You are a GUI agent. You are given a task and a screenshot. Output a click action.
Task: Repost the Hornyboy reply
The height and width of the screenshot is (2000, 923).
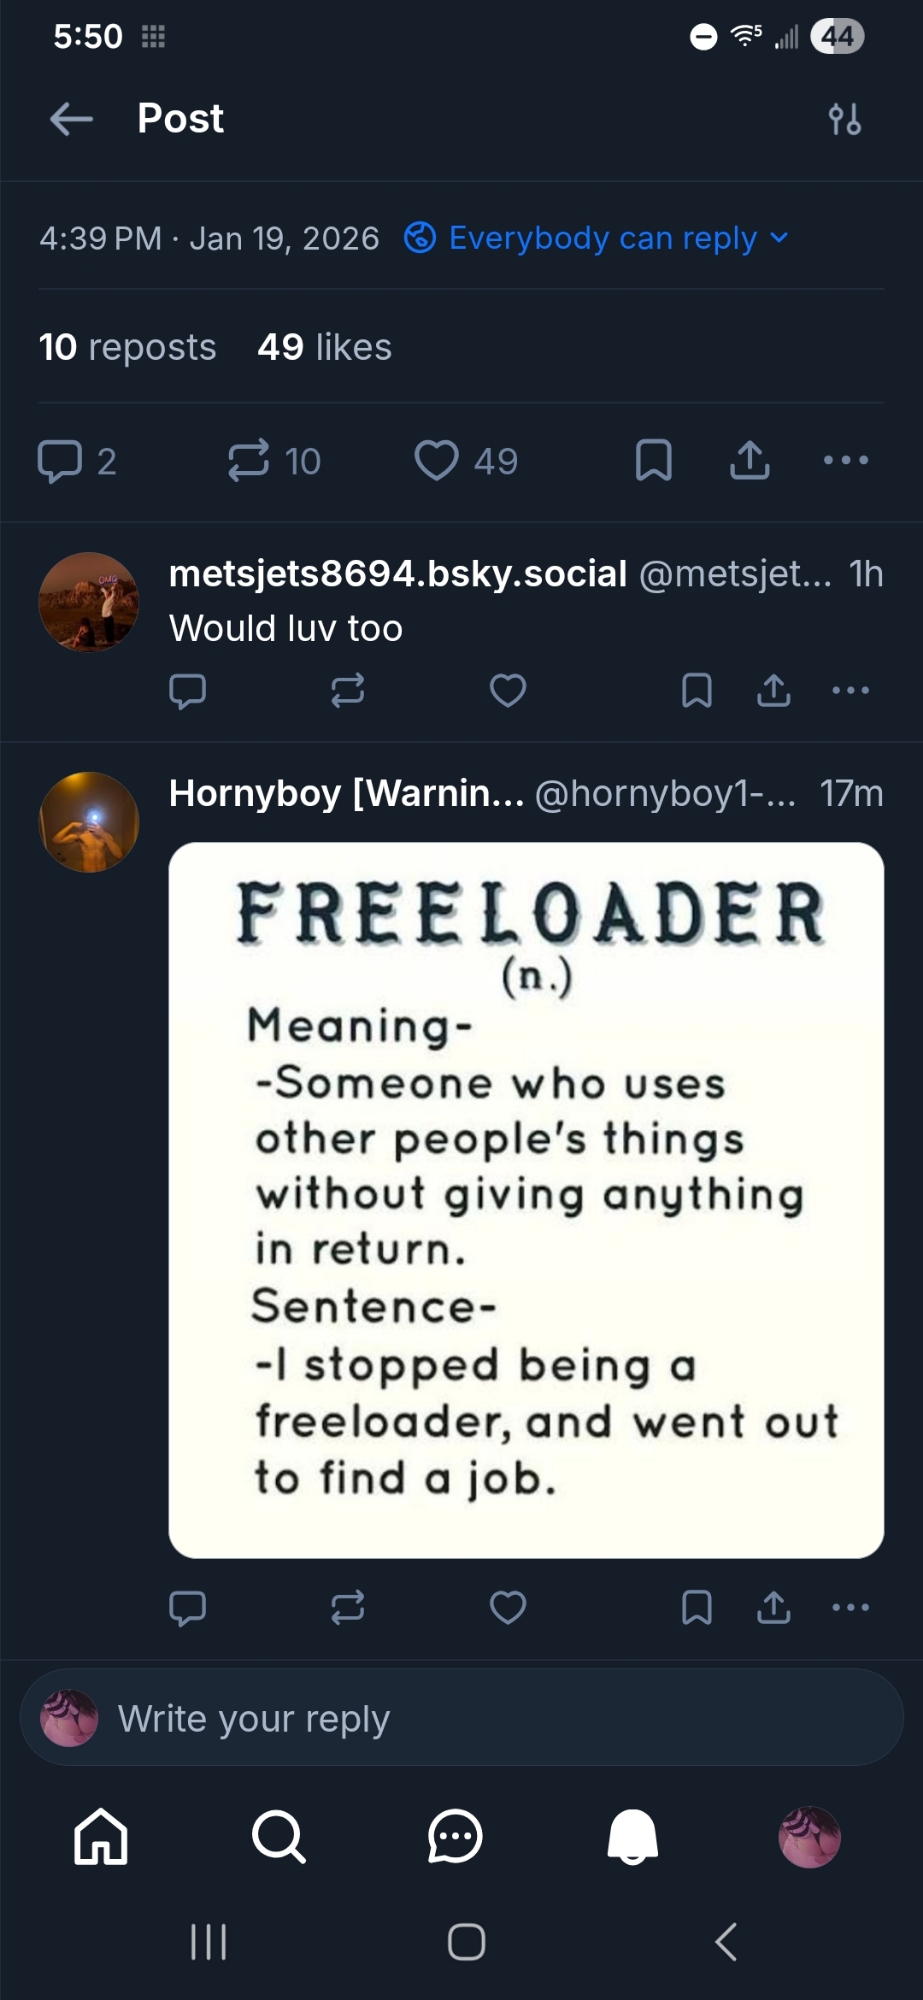348,1607
